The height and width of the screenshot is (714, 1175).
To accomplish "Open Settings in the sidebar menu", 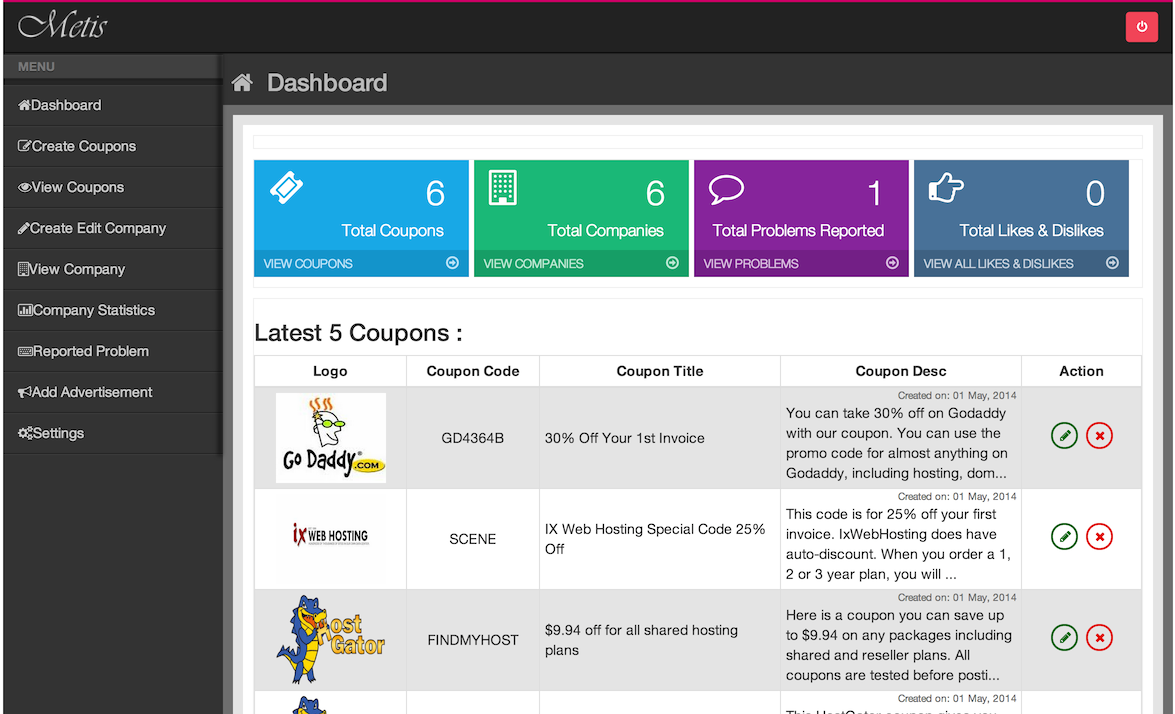I will 112,433.
